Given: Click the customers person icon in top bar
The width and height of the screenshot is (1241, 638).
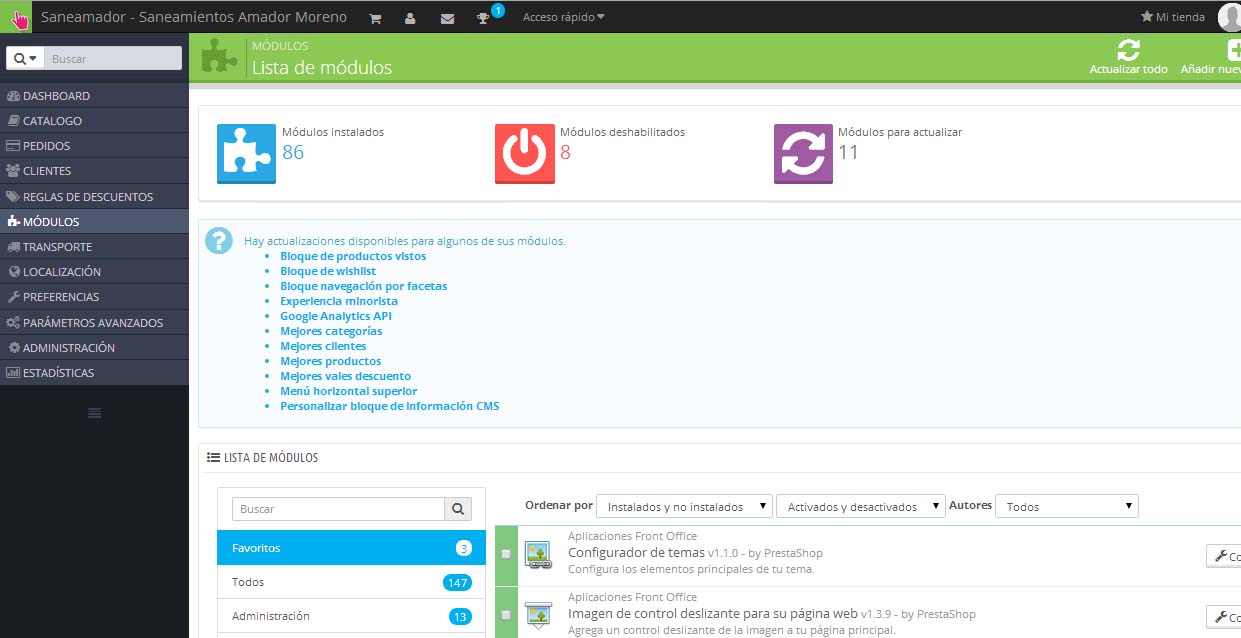Looking at the screenshot, I should 410,18.
